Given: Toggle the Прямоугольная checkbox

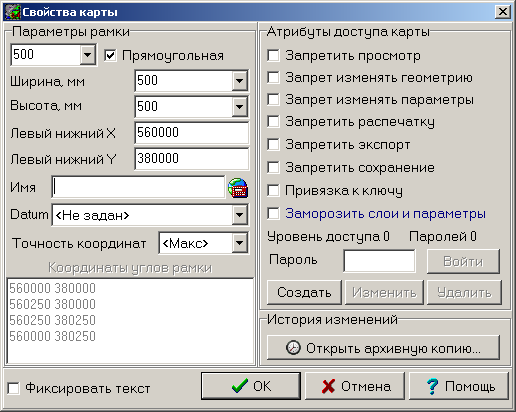Looking at the screenshot, I should [110, 55].
